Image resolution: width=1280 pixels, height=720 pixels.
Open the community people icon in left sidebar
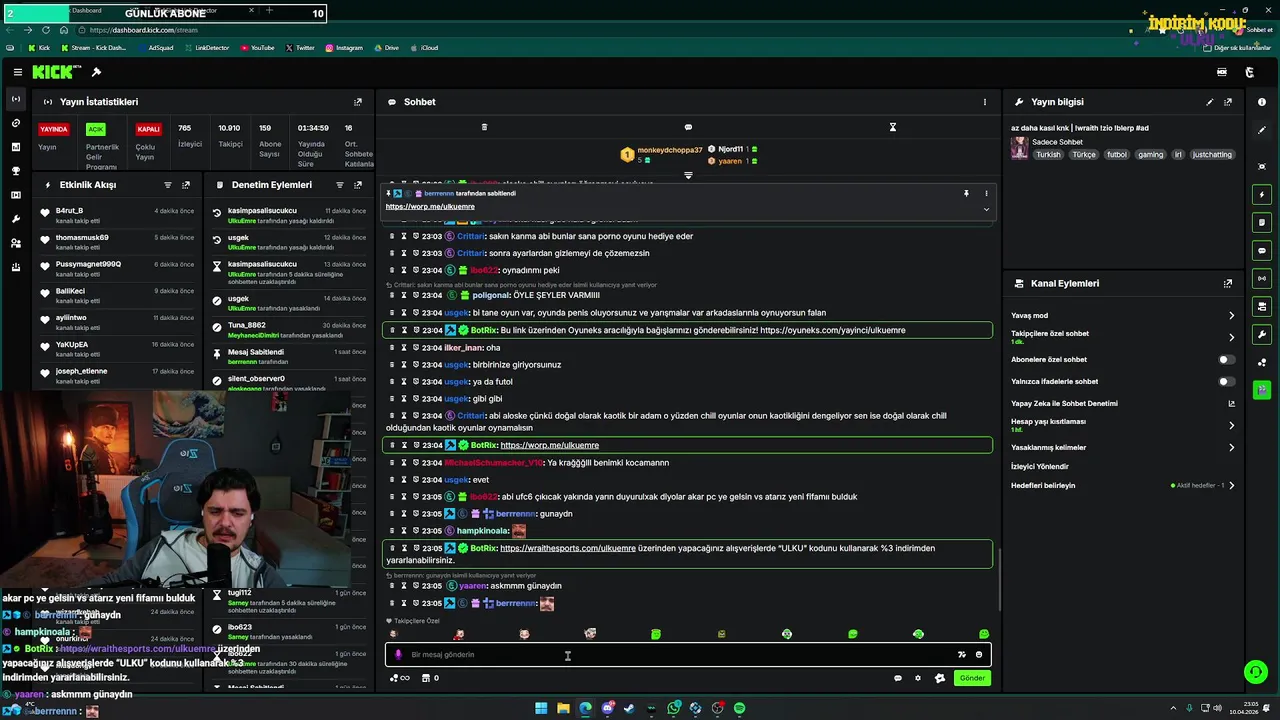(15, 243)
